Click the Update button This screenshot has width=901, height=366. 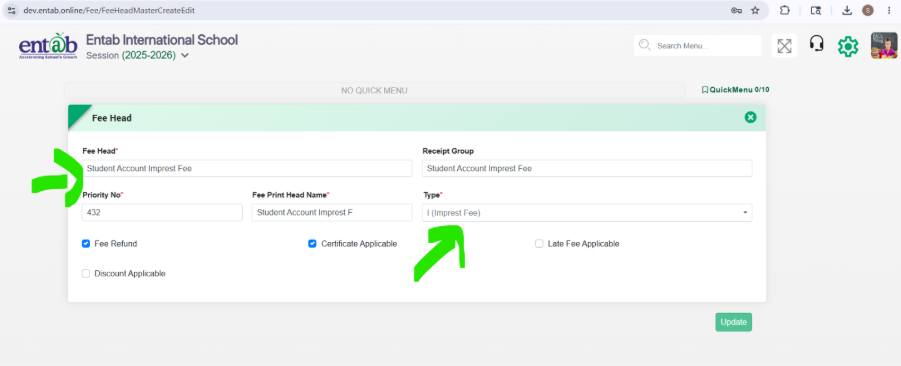[733, 322]
